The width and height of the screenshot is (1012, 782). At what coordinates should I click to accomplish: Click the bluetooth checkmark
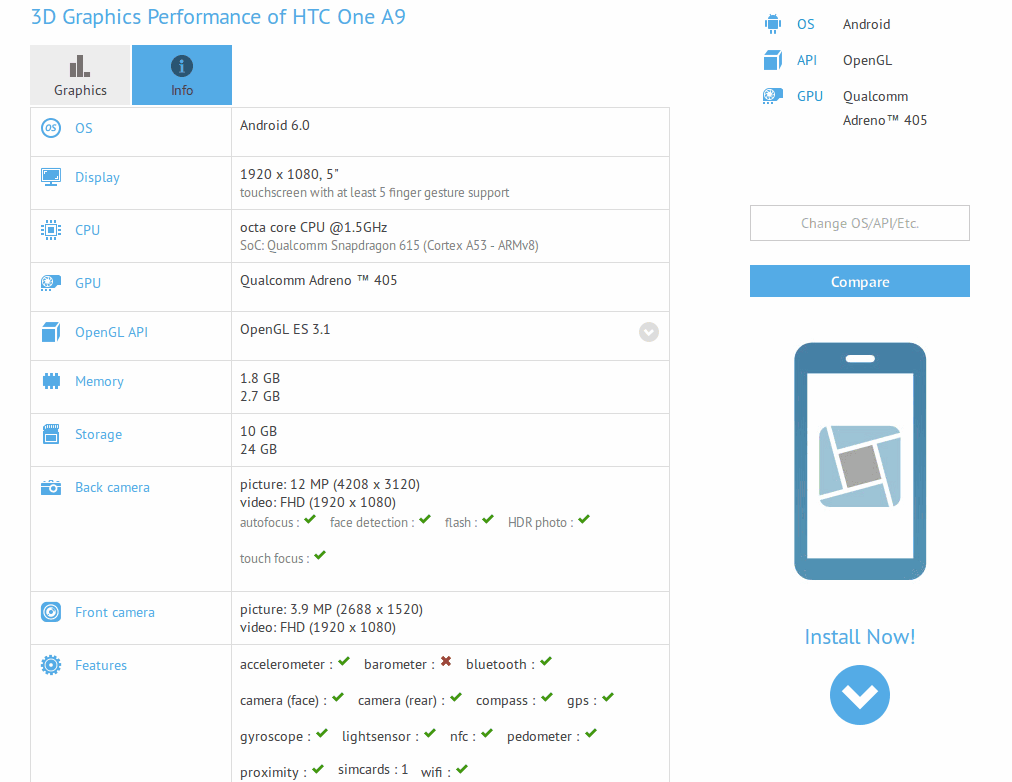pos(546,661)
